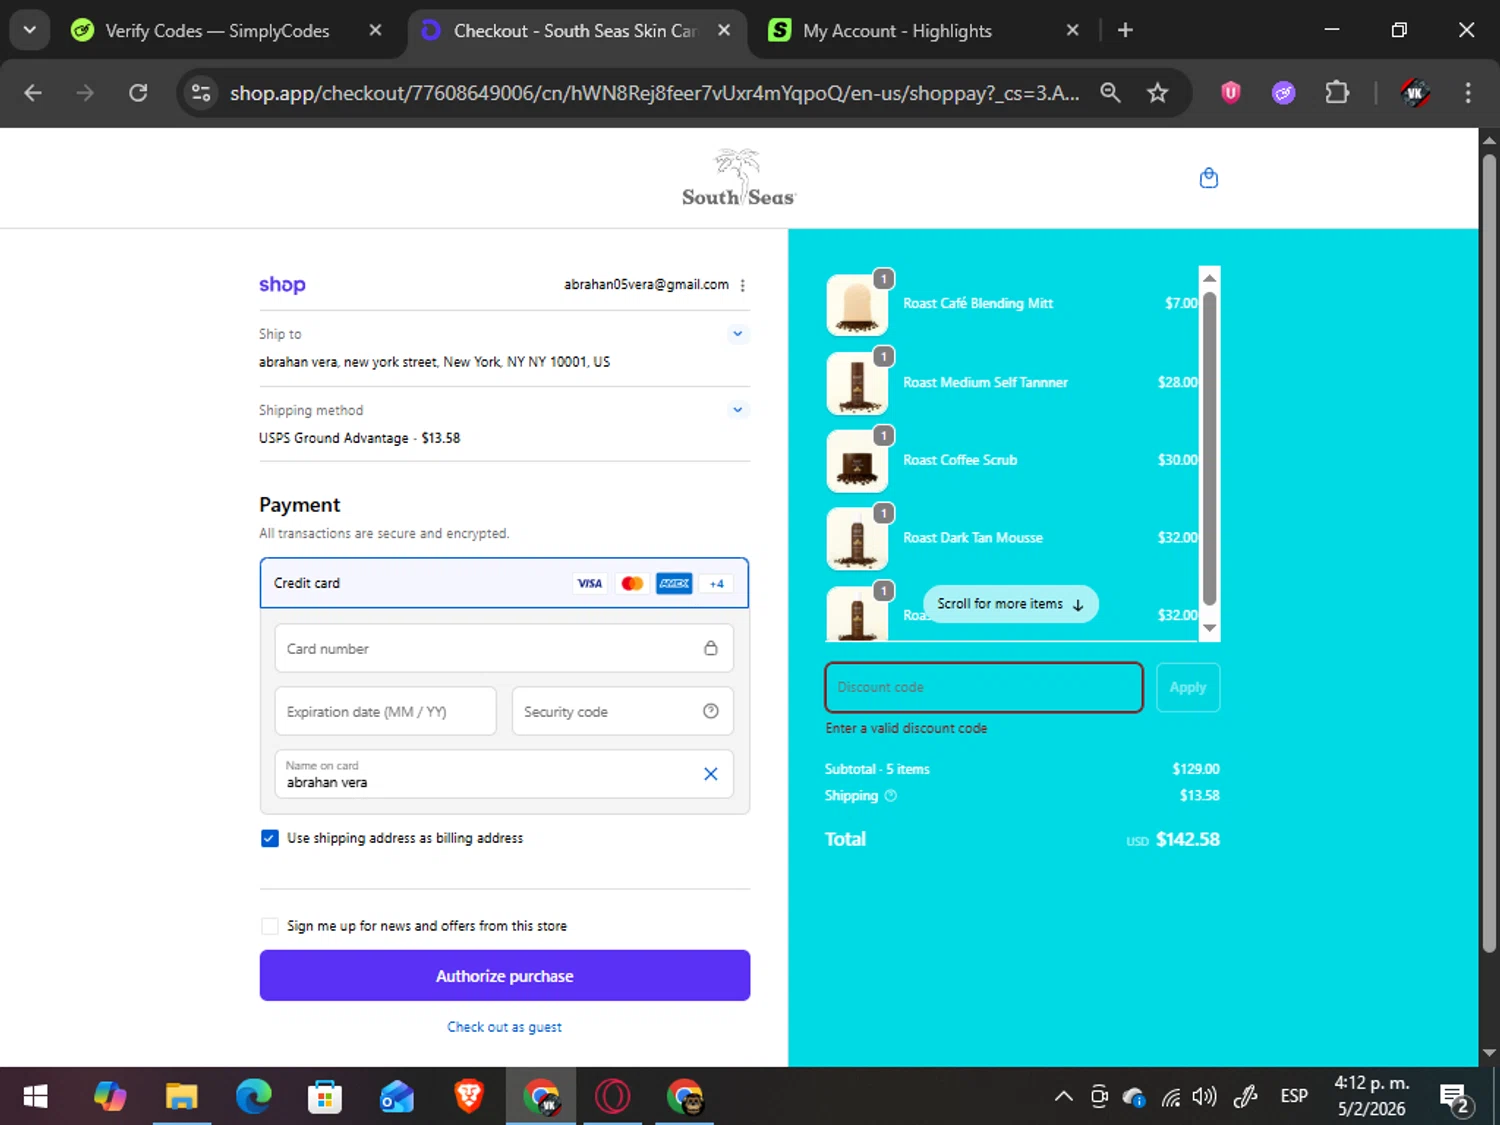Open File Explorer from the taskbar
This screenshot has width=1500, height=1125.
click(181, 1097)
